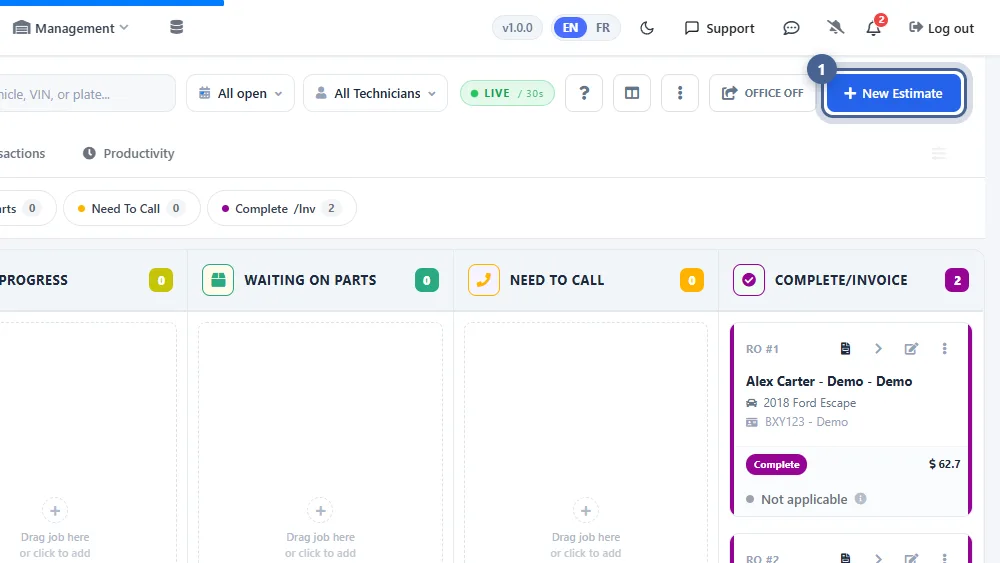Select the Complete /Inv filter chip

282,208
